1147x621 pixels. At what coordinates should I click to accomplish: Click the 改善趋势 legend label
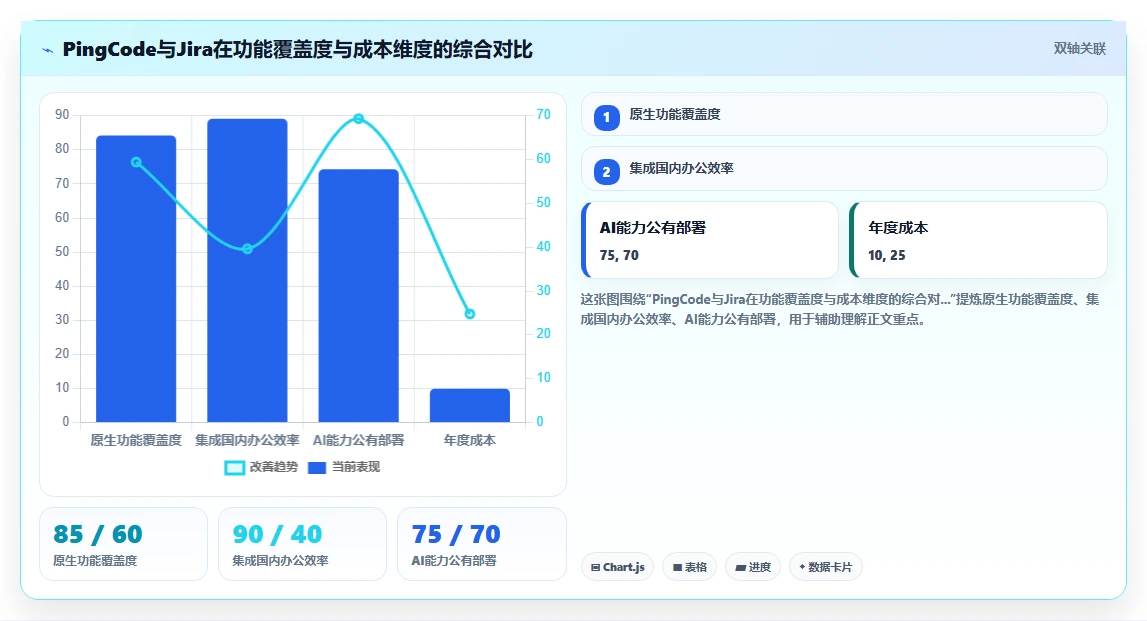tap(274, 467)
